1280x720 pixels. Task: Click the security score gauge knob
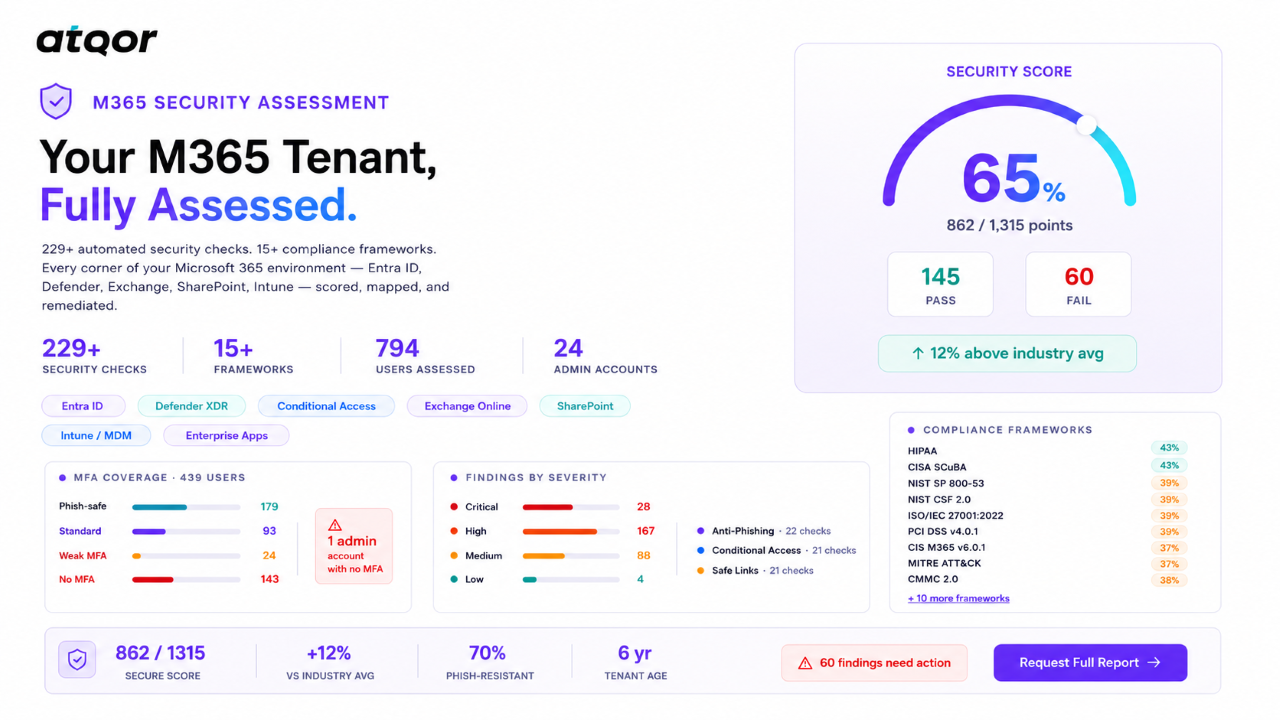(1086, 125)
